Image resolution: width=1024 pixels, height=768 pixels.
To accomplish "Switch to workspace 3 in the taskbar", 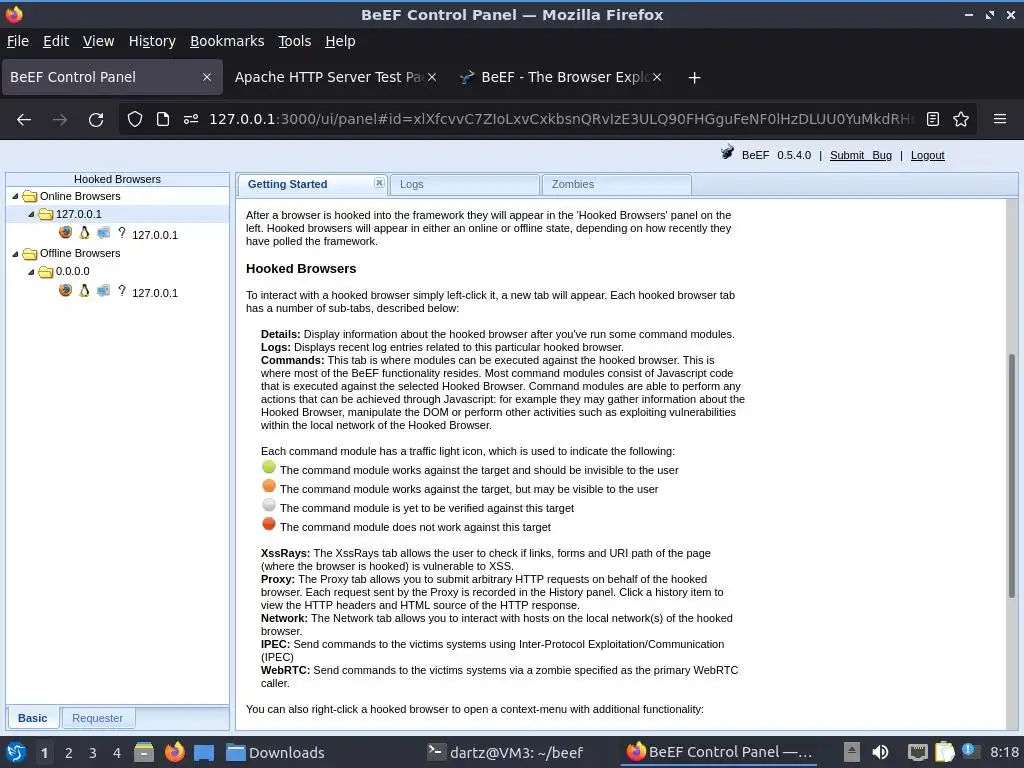I will tap(93, 753).
